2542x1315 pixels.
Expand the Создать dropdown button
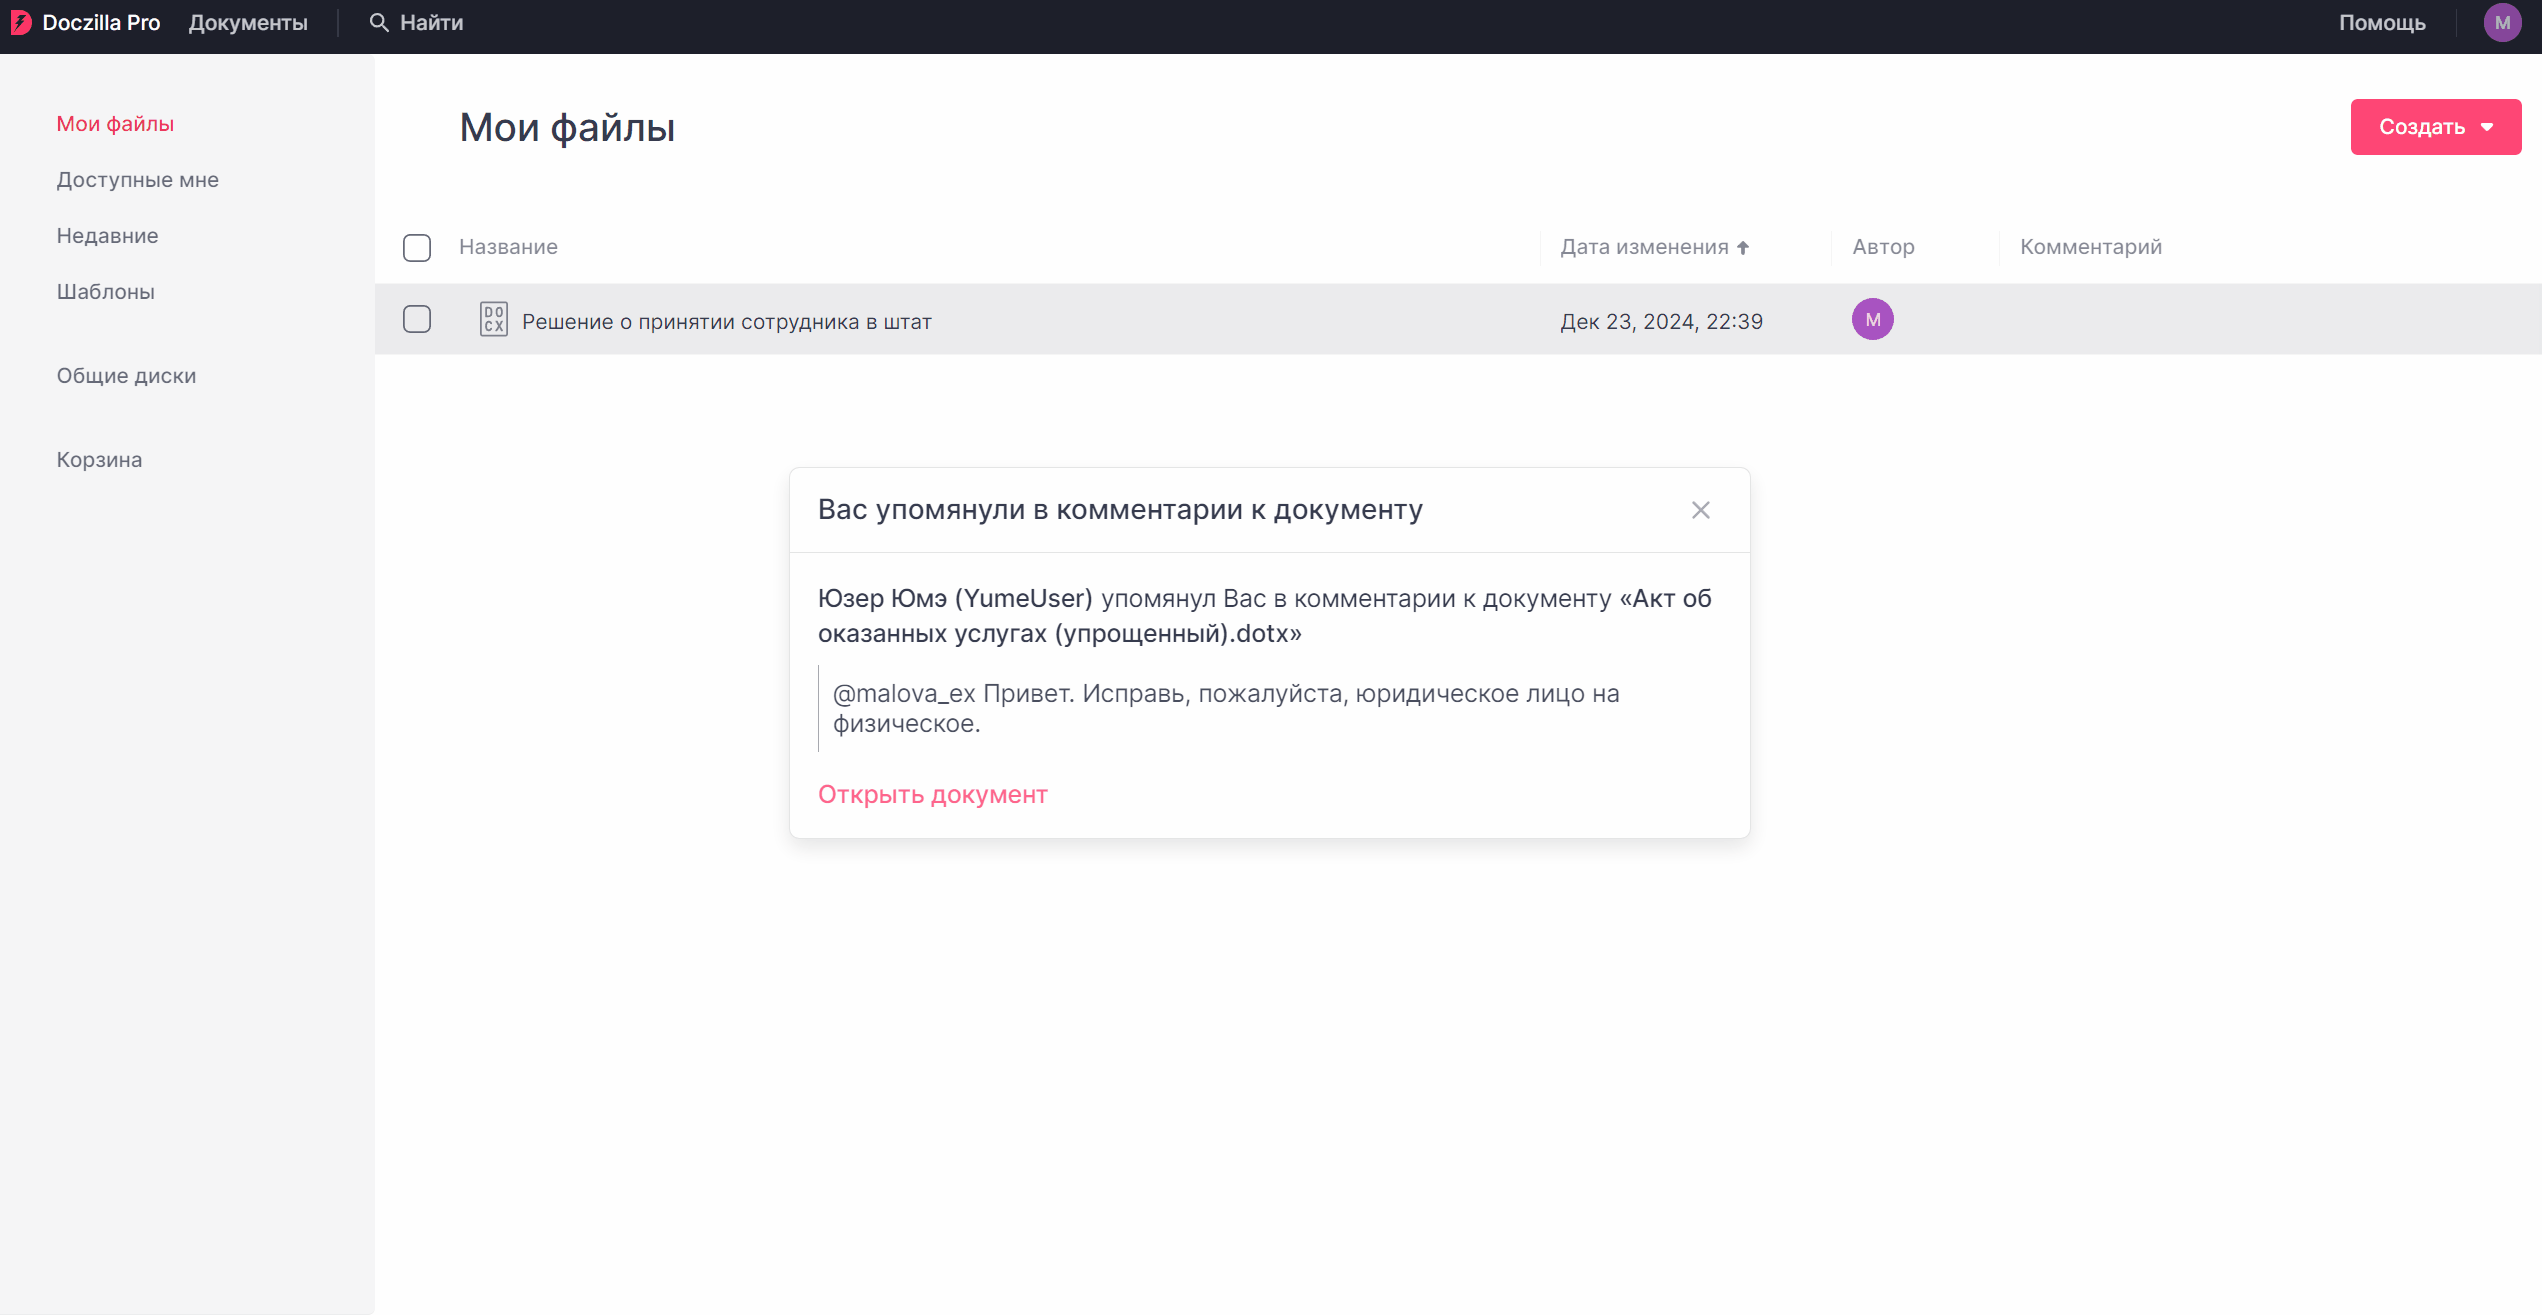click(2435, 127)
